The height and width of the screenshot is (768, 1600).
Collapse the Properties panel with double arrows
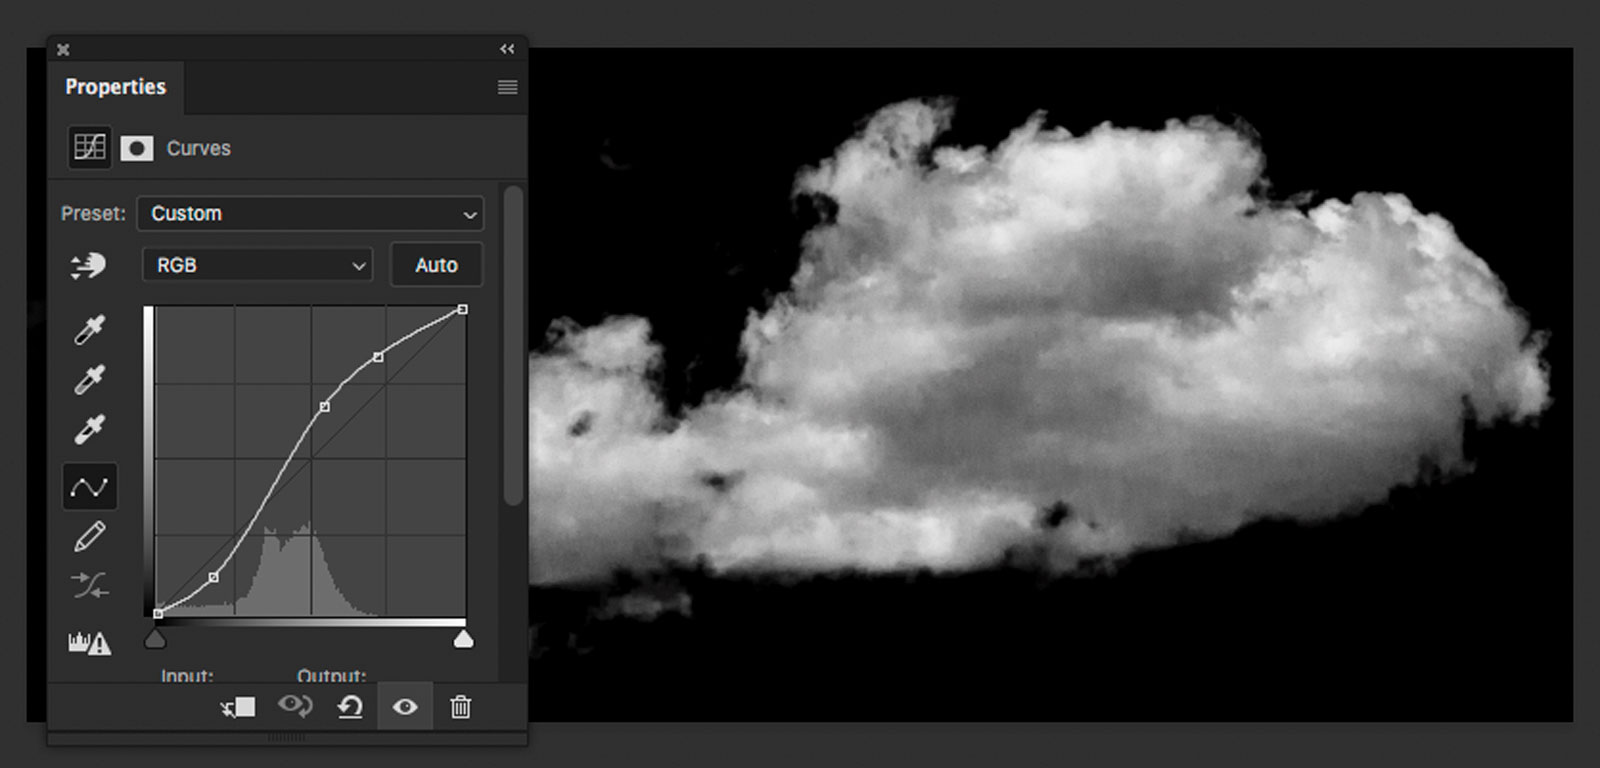pyautogui.click(x=507, y=49)
